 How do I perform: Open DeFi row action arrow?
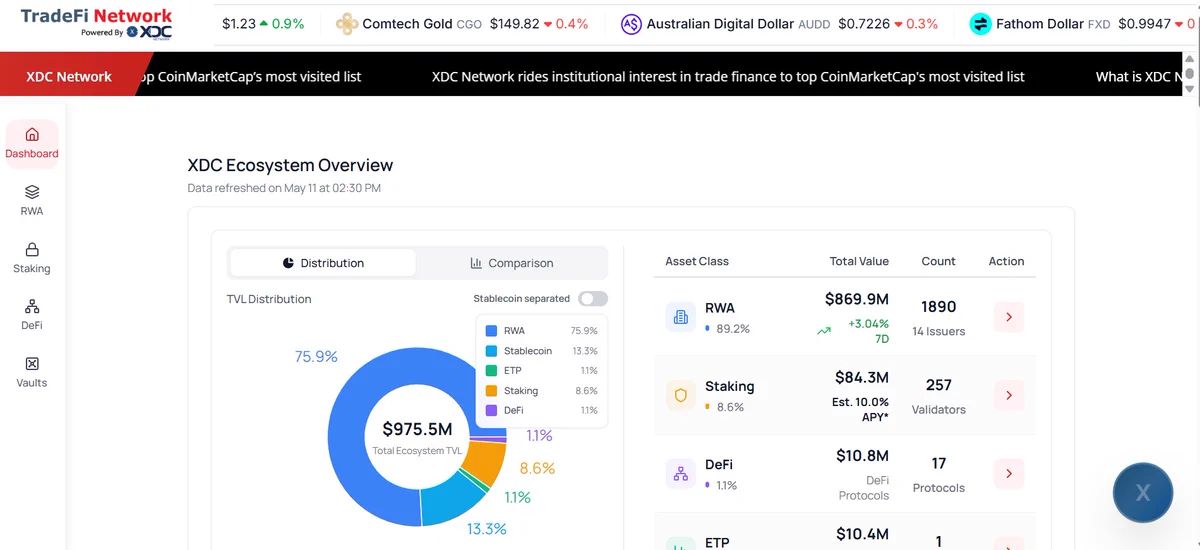(x=1008, y=474)
